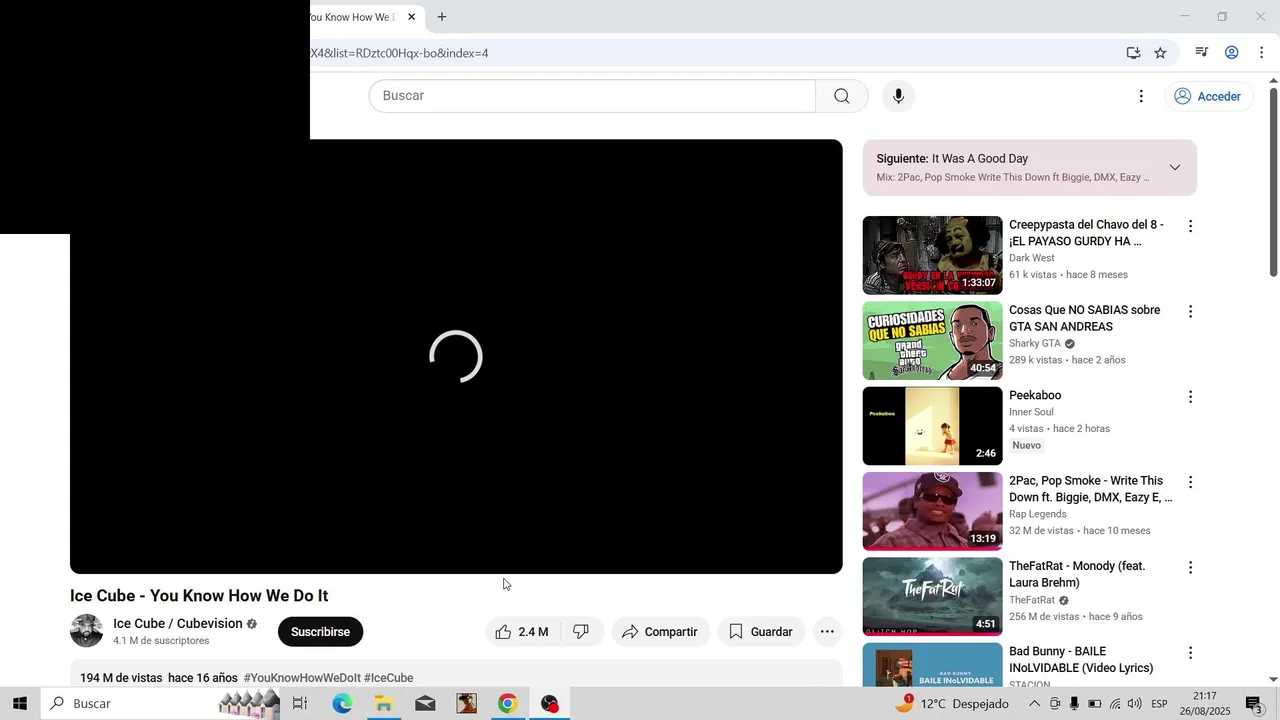
Task: Open 2Pac, Pop Smoke Write This Down title
Action: tap(1090, 489)
